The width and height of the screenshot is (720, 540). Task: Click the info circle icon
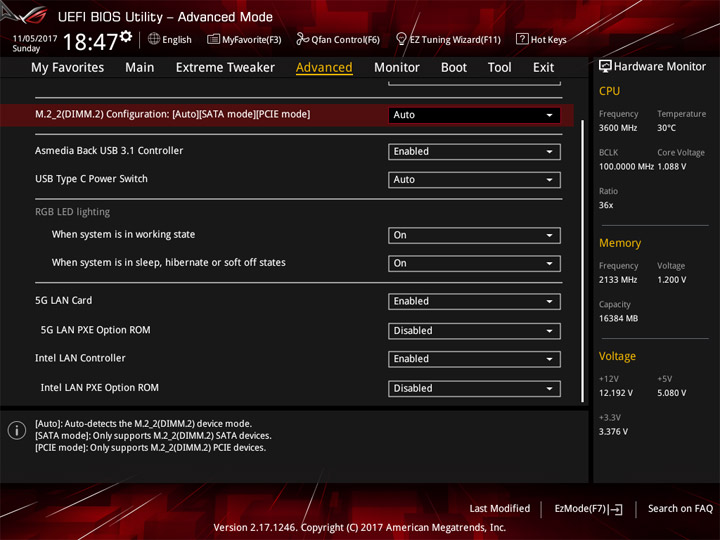pos(17,431)
